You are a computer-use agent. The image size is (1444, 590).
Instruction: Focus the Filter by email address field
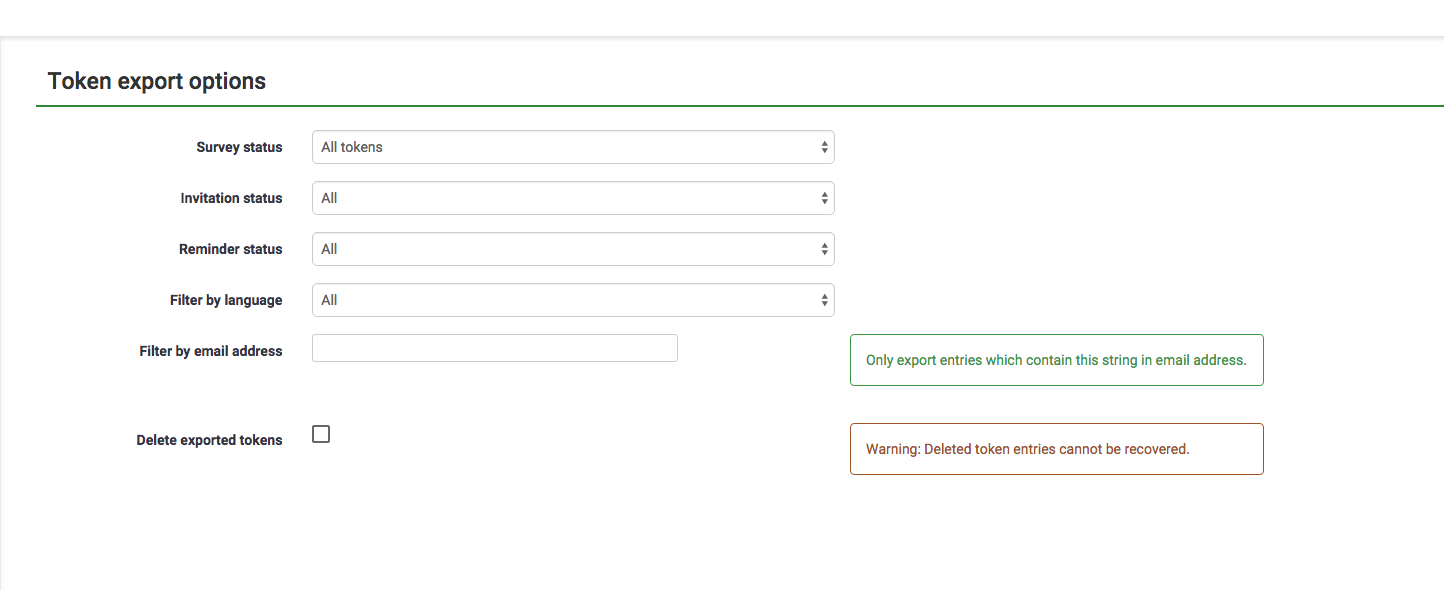click(x=494, y=348)
